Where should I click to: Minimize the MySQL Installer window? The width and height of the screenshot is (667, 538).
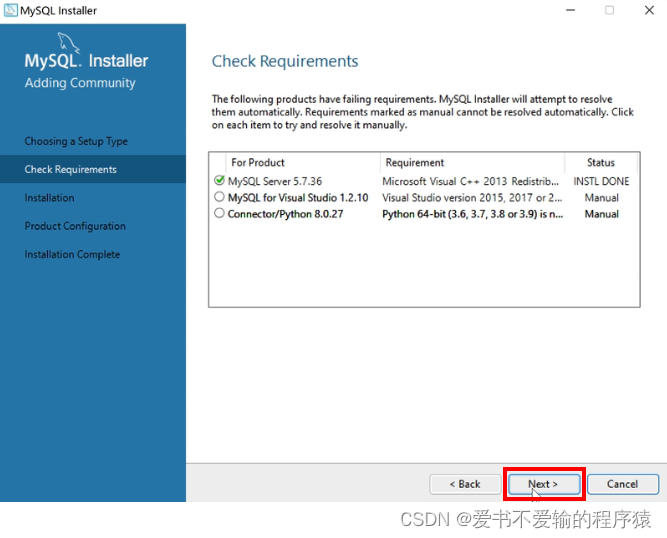(570, 10)
